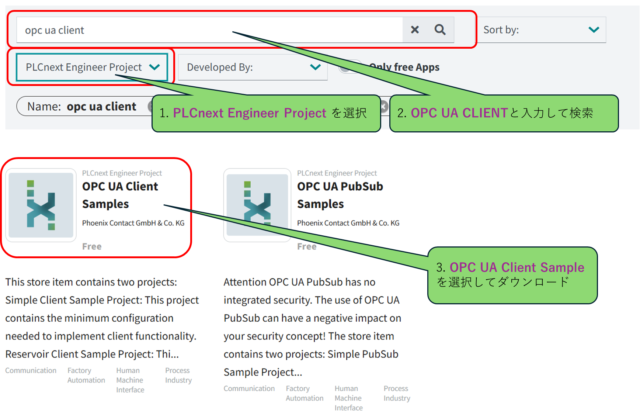Click Phoenix Contact GmbH under Client Samples

tap(133, 223)
